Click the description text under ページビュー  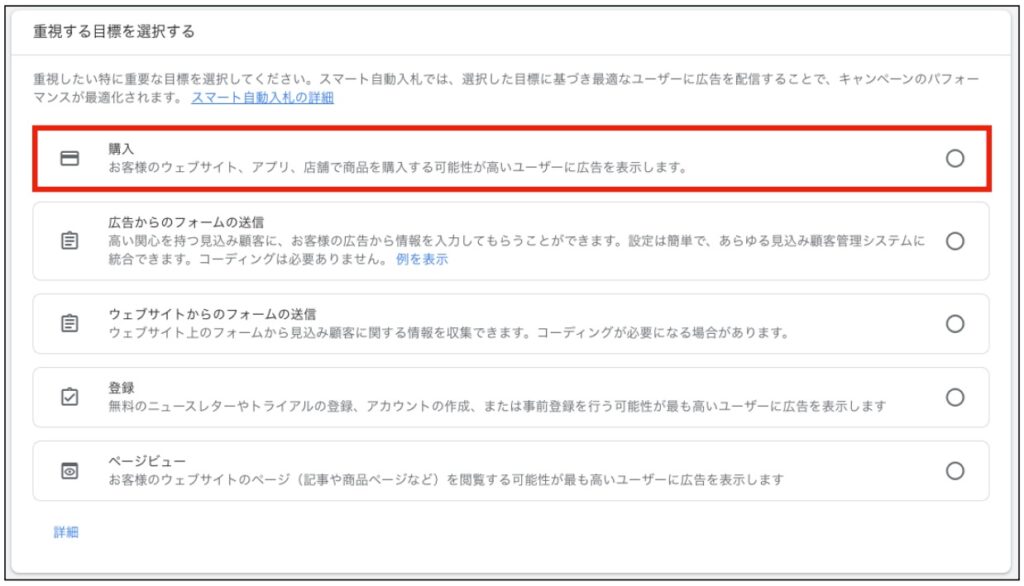[x=445, y=480]
